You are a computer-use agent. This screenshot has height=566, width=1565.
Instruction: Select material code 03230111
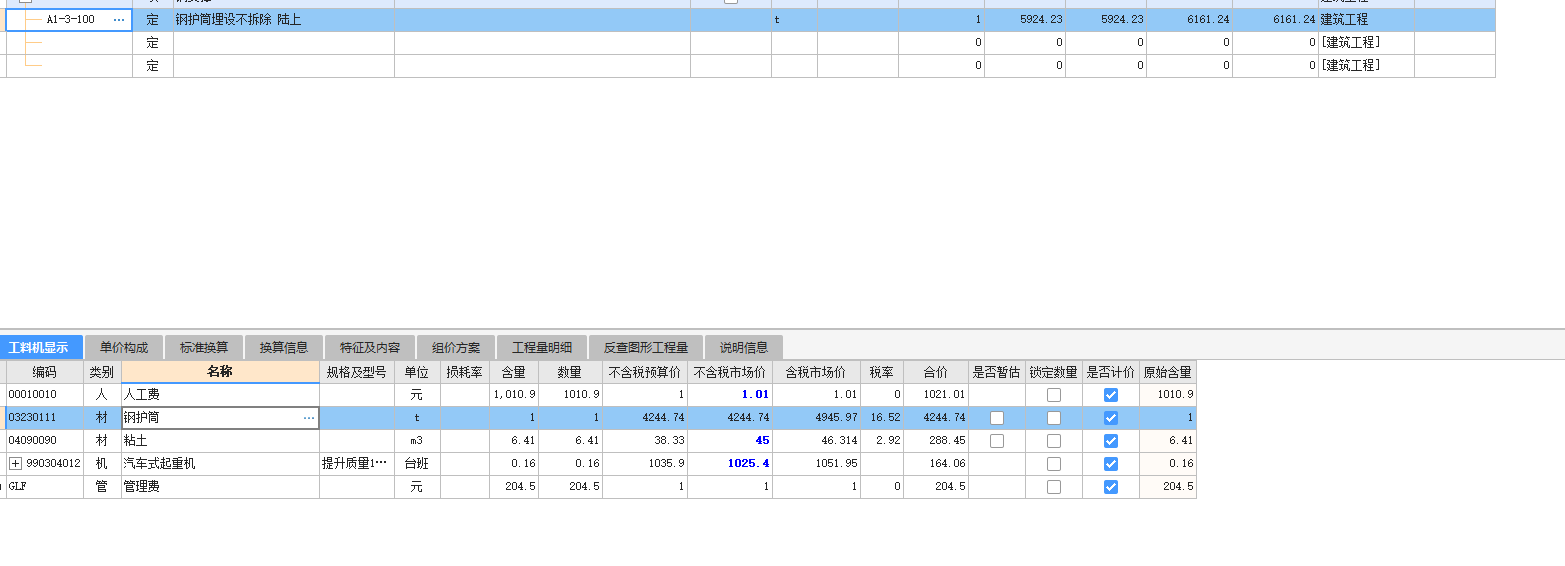pyautogui.click(x=44, y=418)
